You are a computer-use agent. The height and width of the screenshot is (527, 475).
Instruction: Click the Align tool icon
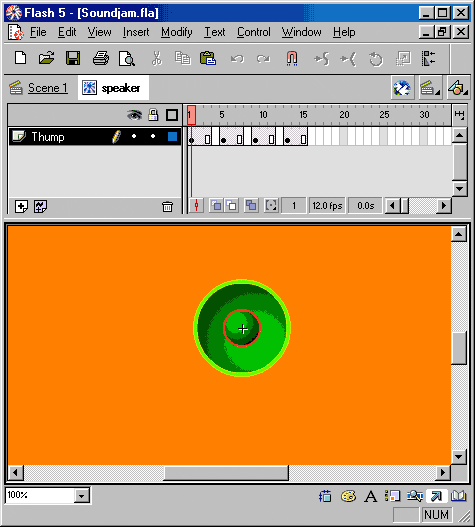pos(429,58)
